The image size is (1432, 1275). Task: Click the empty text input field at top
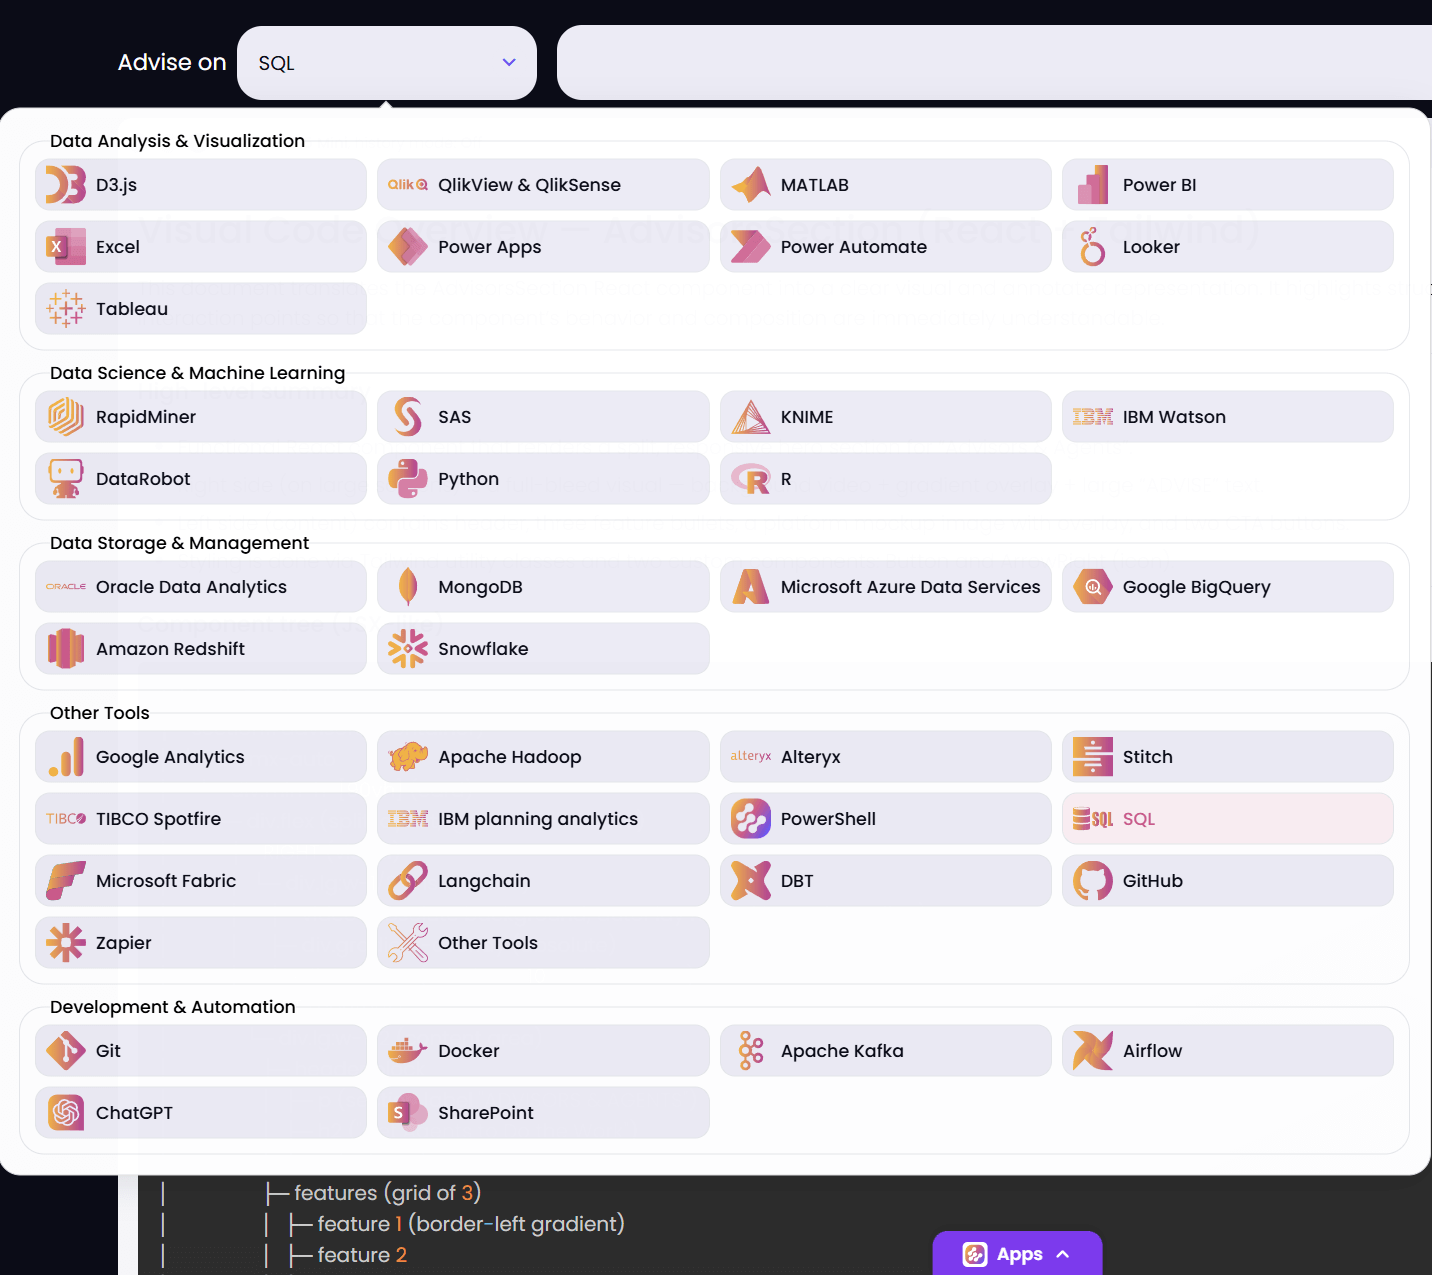tap(993, 63)
